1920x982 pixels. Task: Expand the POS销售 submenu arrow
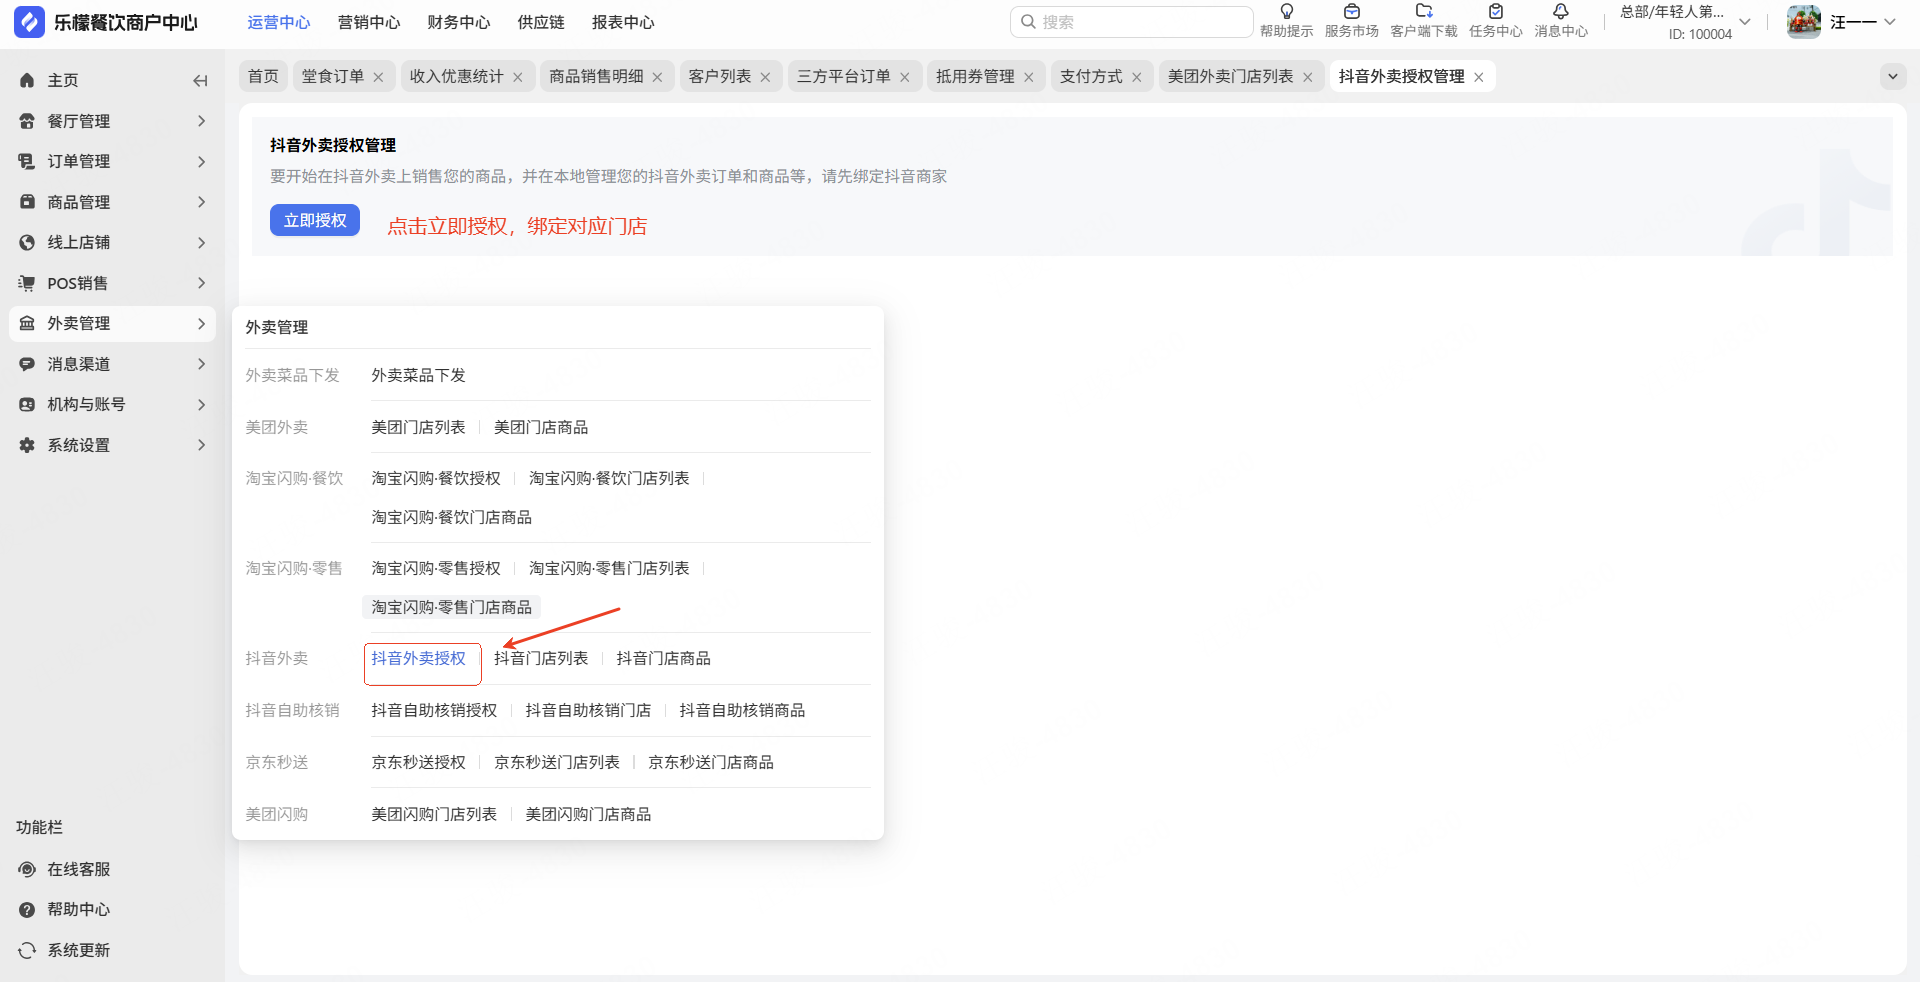(x=201, y=283)
